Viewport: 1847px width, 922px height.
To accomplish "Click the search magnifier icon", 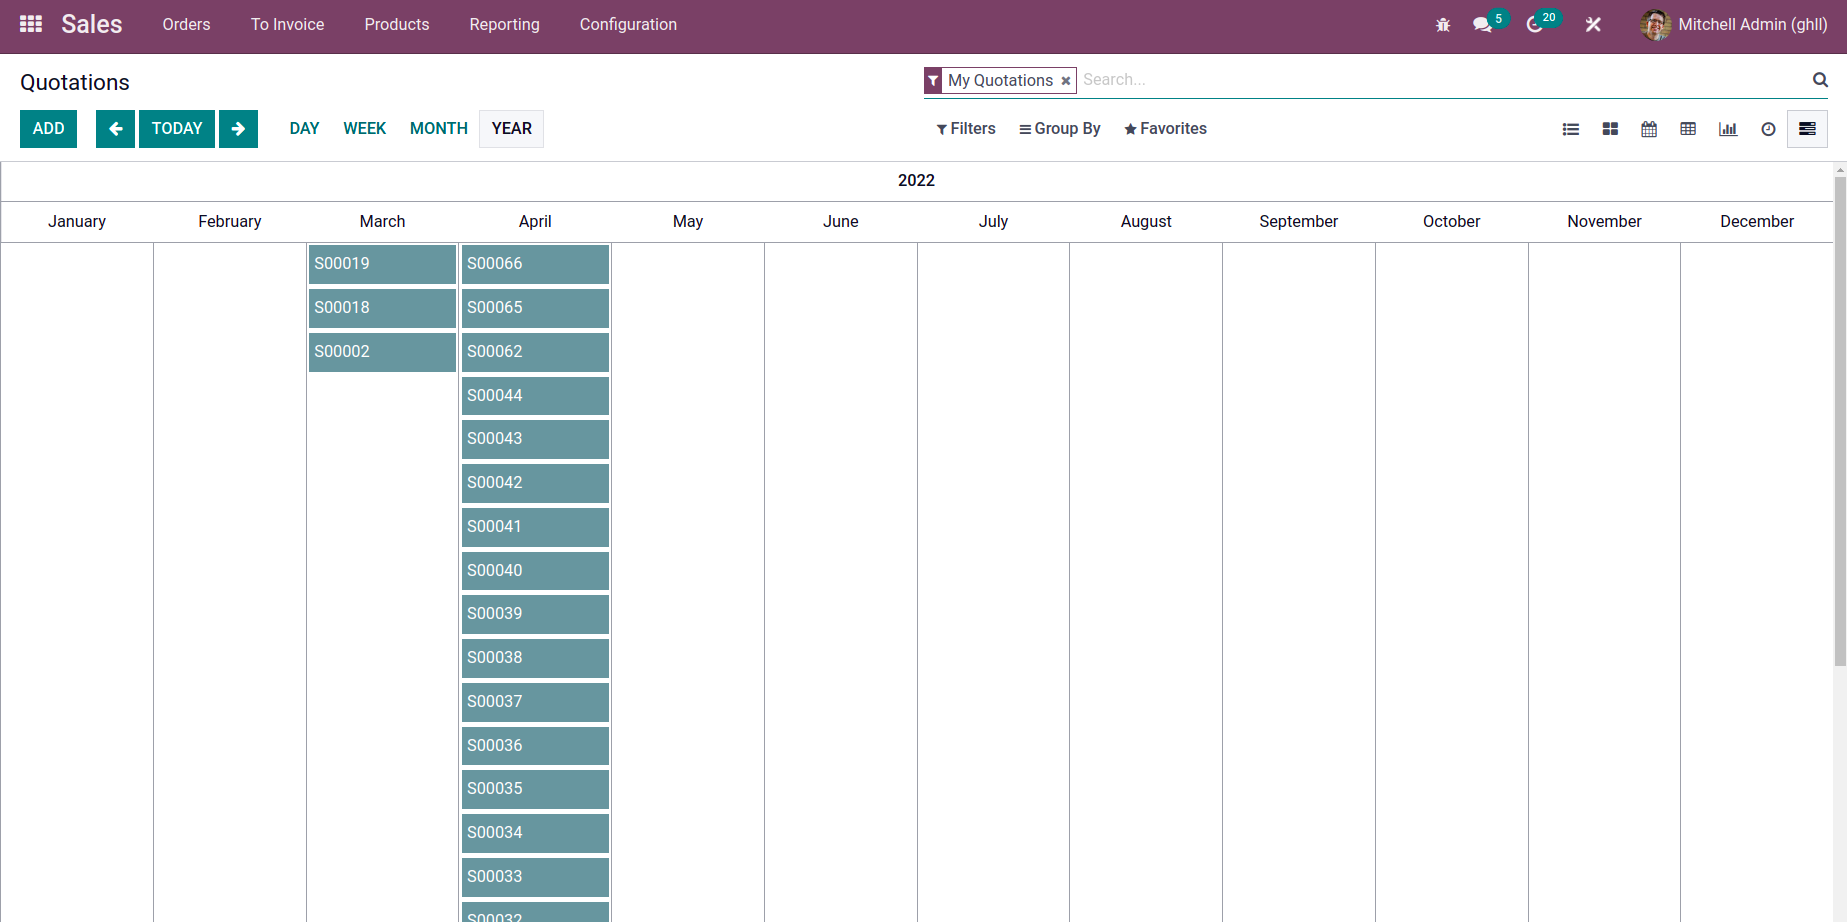I will [1820, 80].
